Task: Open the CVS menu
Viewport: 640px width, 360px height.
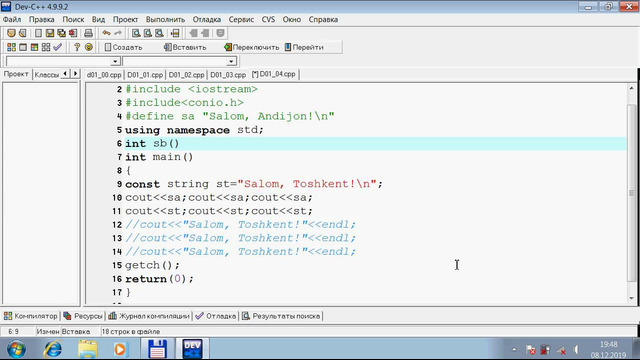Action: 268,19
